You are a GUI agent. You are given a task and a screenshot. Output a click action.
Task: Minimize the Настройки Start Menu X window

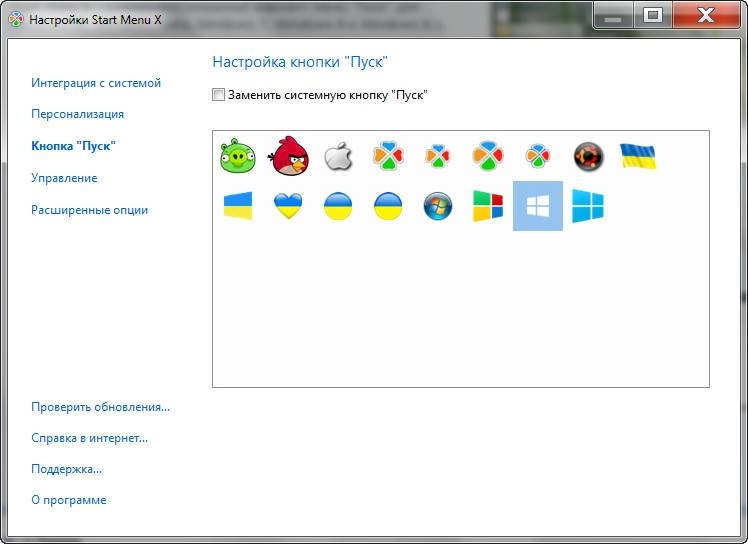(613, 16)
